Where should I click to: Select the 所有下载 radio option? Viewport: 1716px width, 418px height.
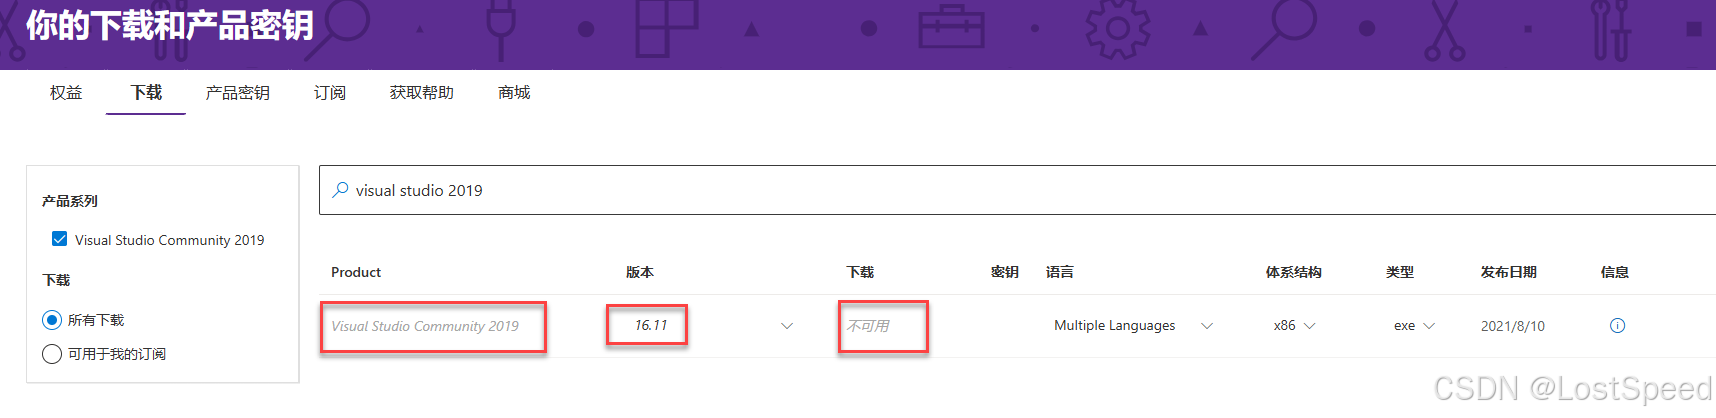(x=52, y=320)
